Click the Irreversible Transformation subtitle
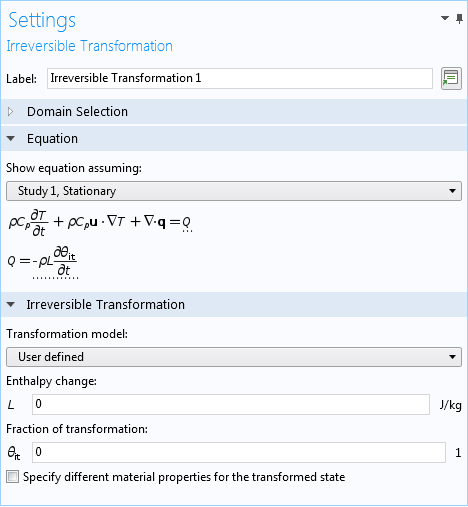This screenshot has height=507, width=468. (x=89, y=46)
